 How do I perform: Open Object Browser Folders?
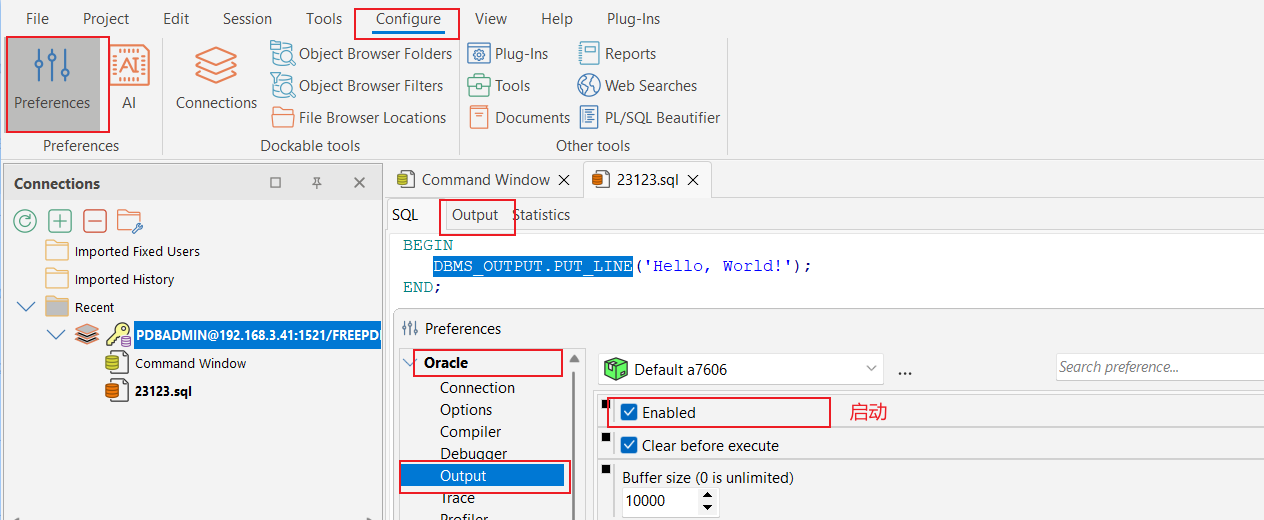[x=361, y=54]
